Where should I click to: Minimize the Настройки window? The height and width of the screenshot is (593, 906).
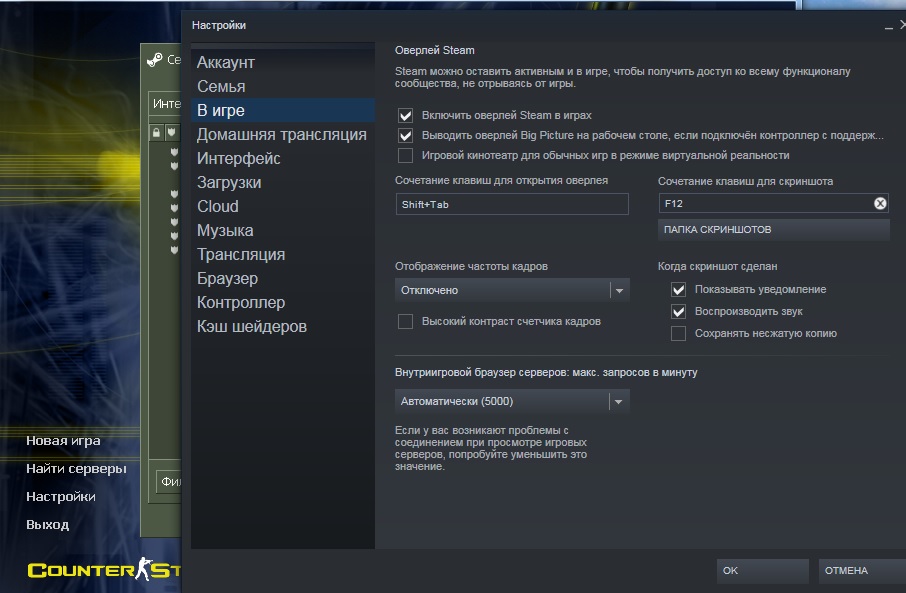pos(889,27)
